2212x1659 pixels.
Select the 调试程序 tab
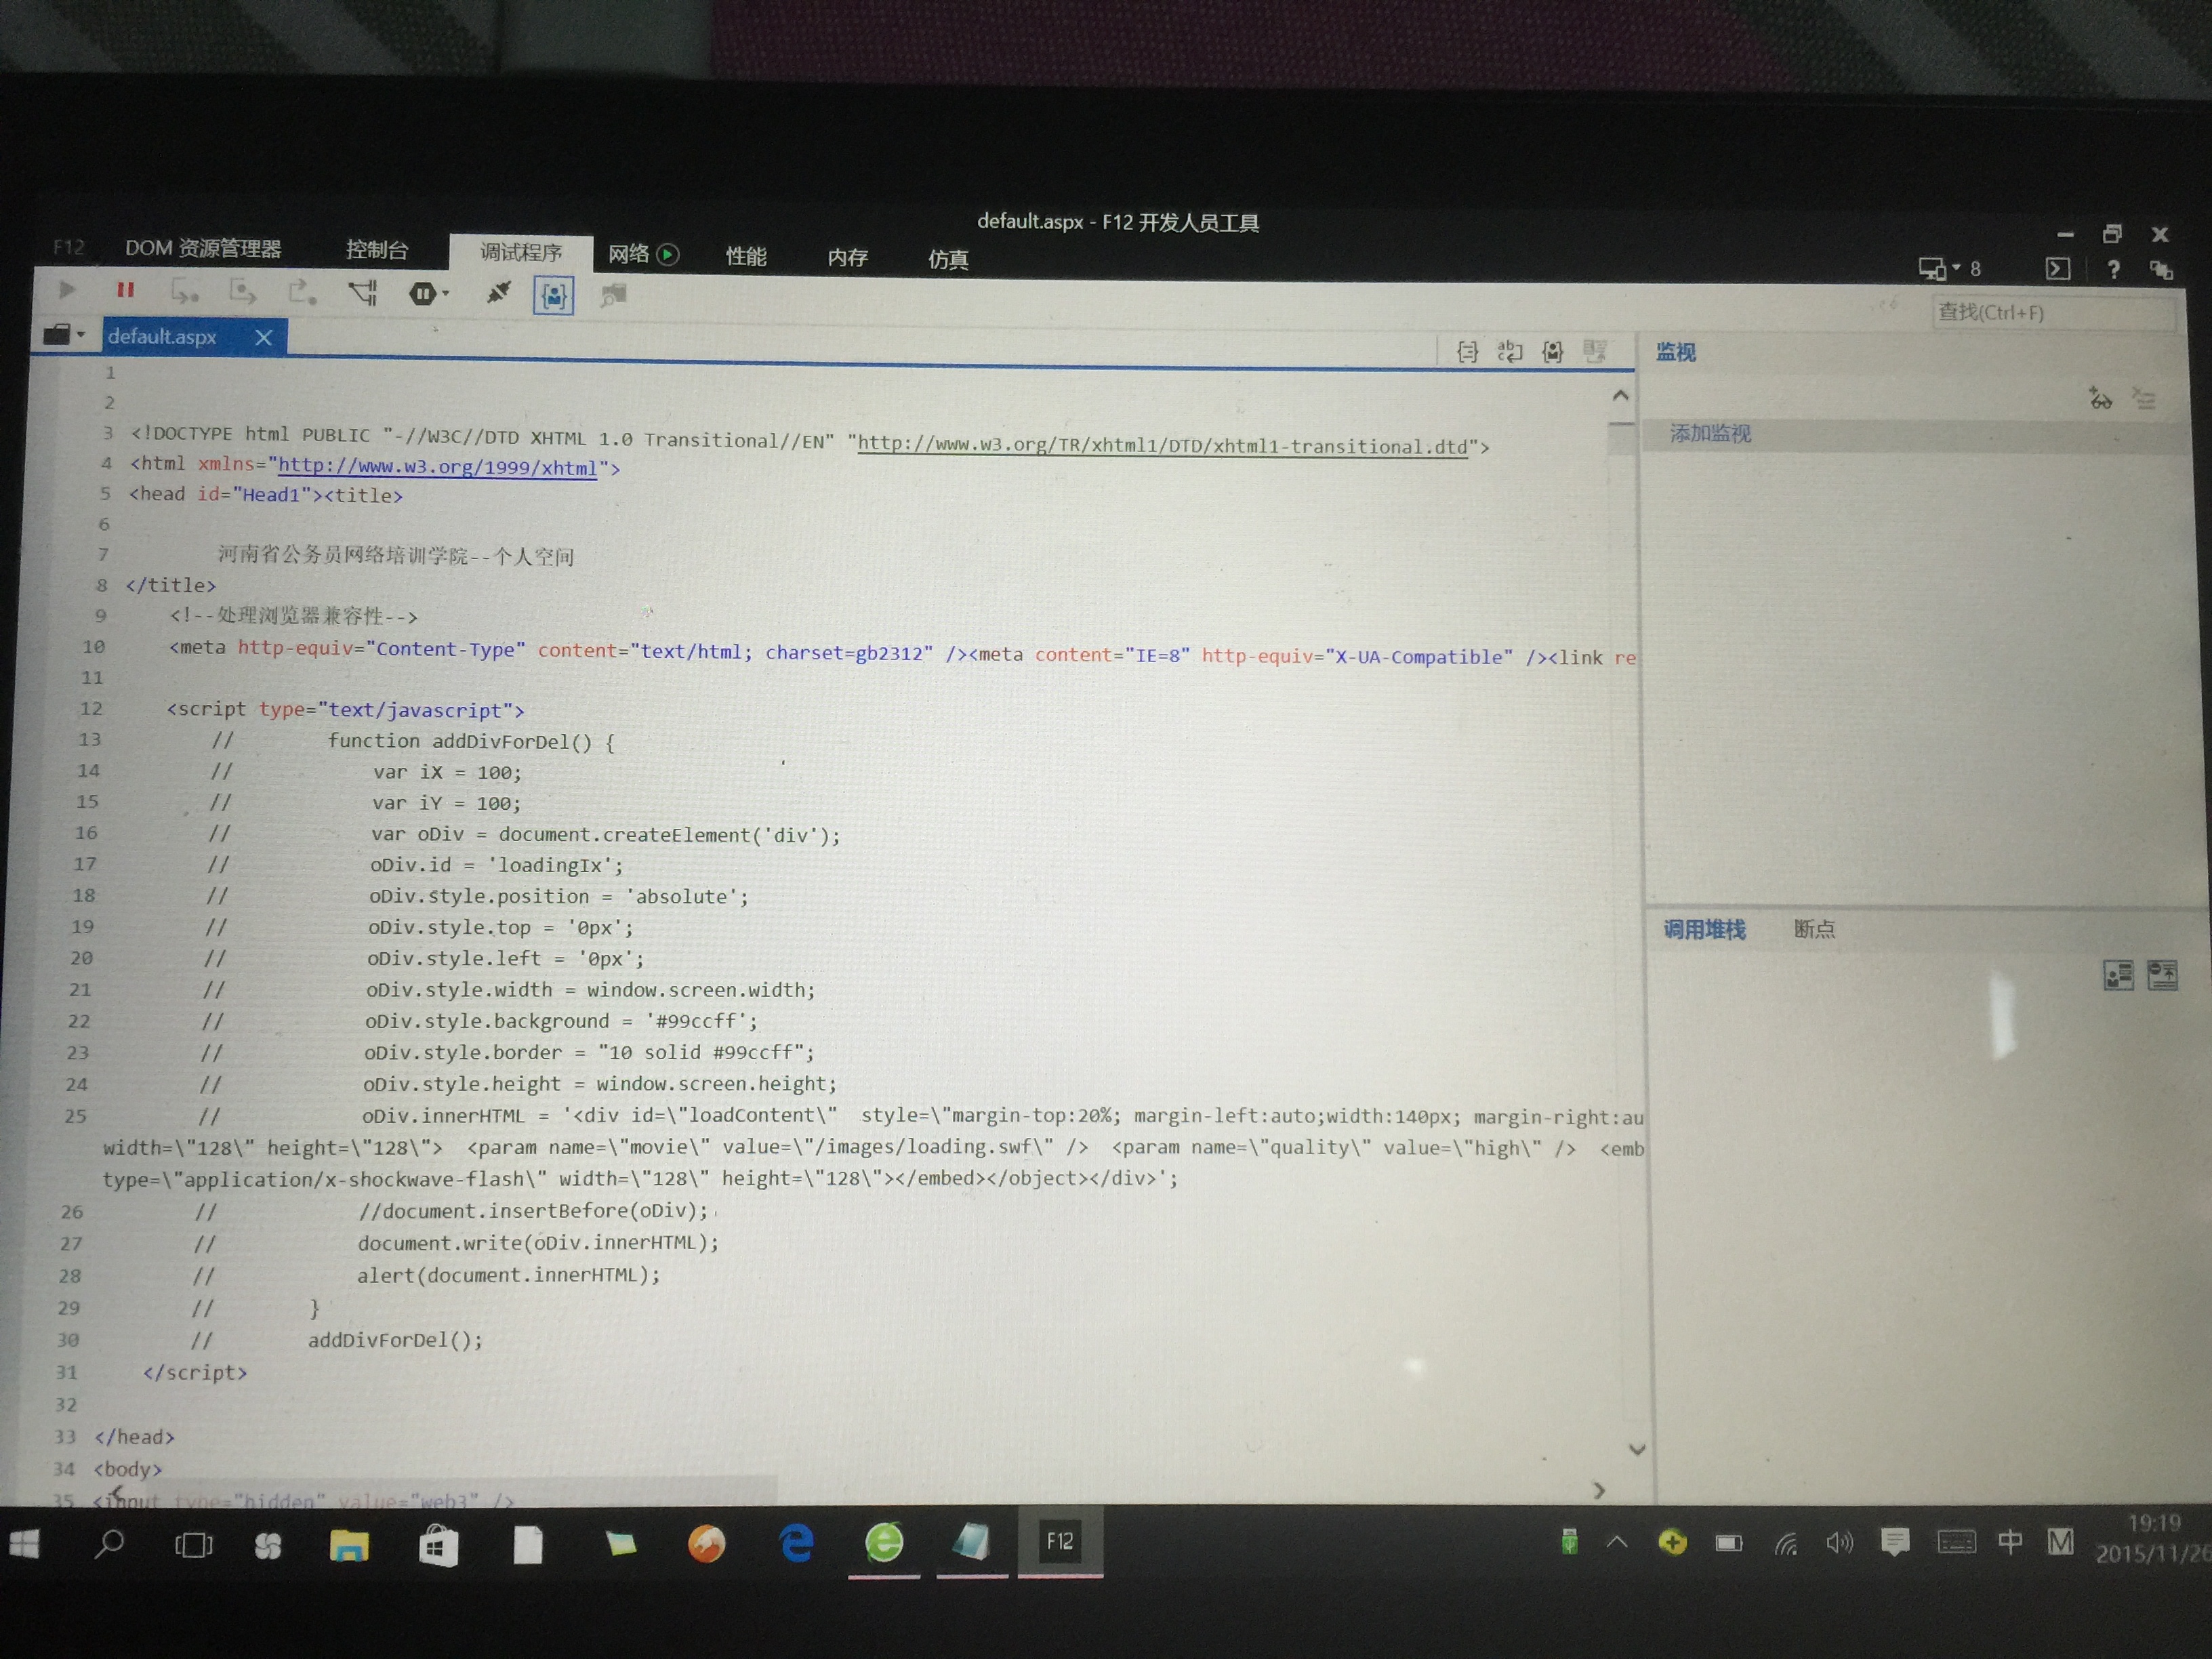point(521,252)
